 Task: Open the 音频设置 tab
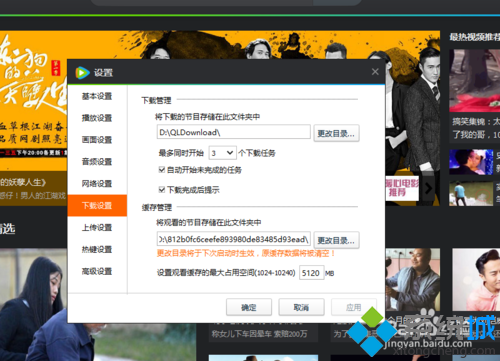(97, 162)
